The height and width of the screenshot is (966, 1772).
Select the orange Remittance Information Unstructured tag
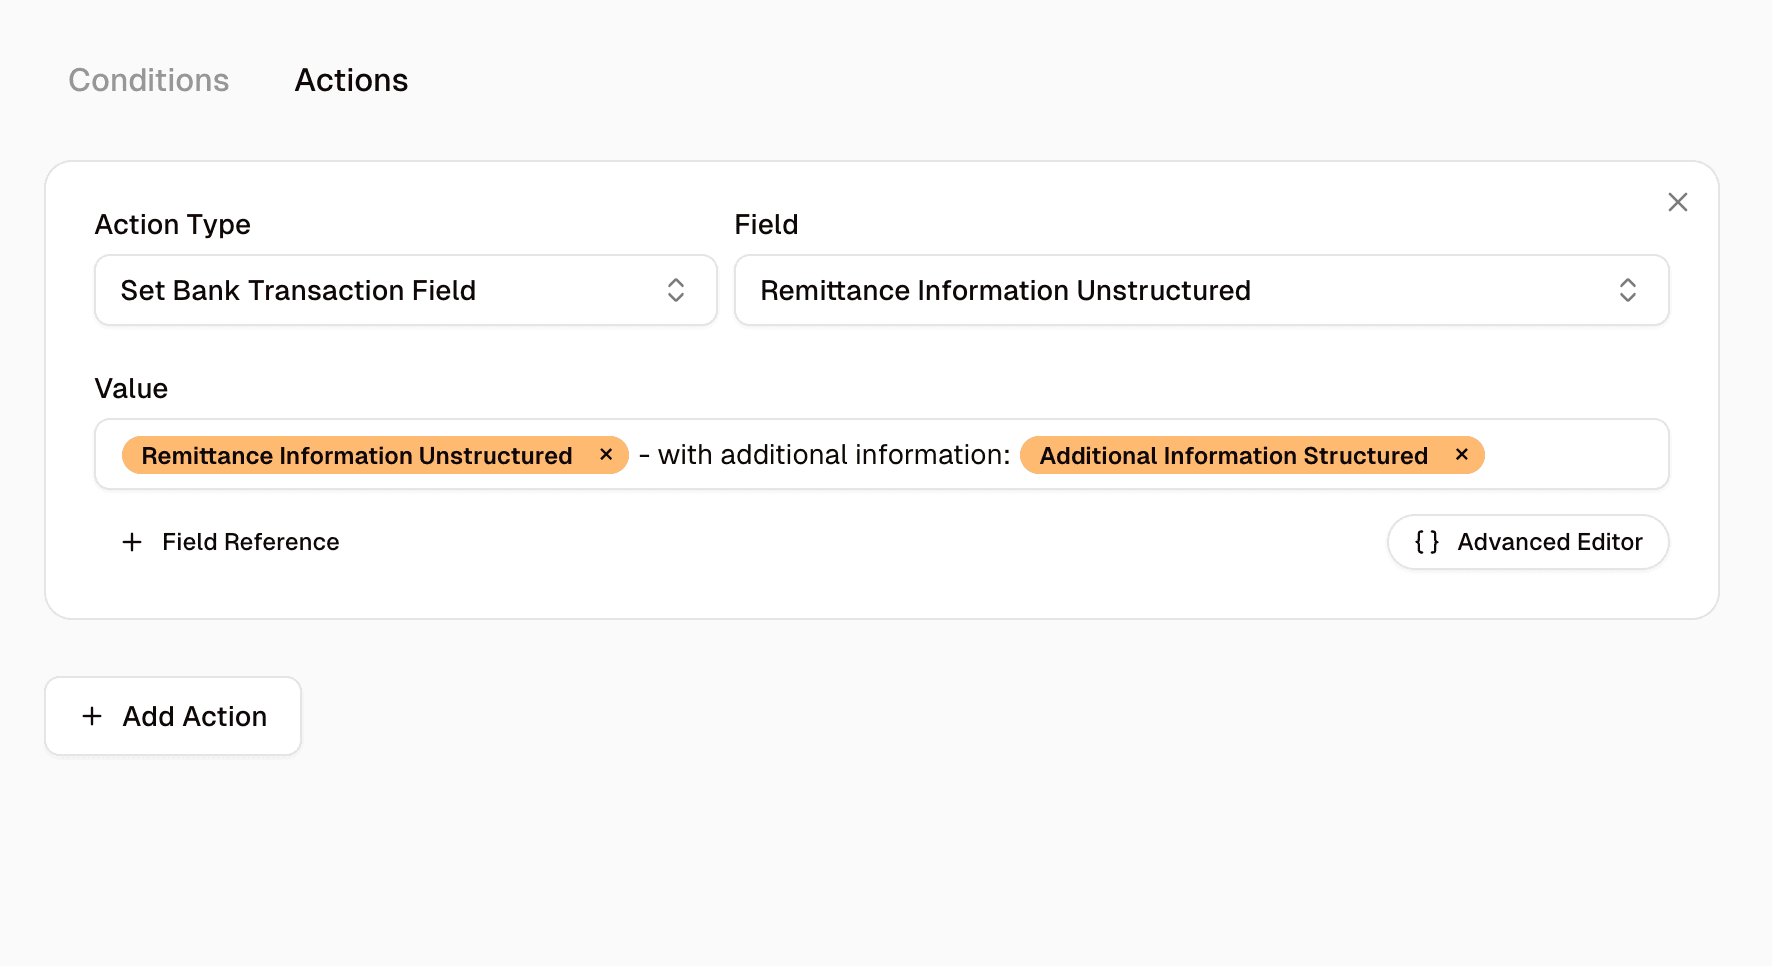click(x=356, y=456)
